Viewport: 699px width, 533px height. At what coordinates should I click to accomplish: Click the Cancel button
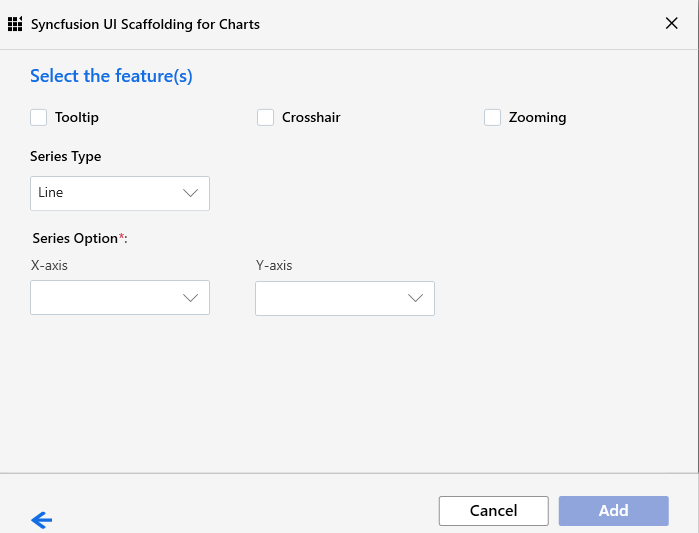[493, 511]
